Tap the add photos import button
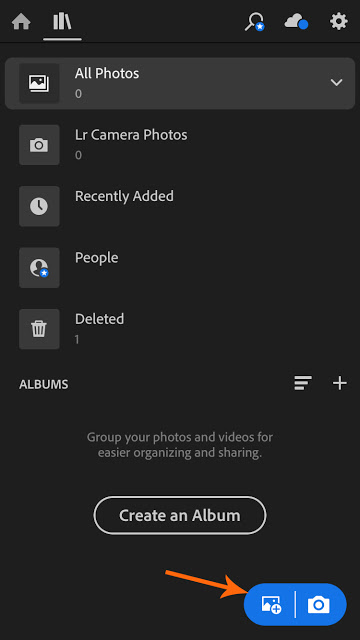This screenshot has width=360, height=640. [271, 604]
